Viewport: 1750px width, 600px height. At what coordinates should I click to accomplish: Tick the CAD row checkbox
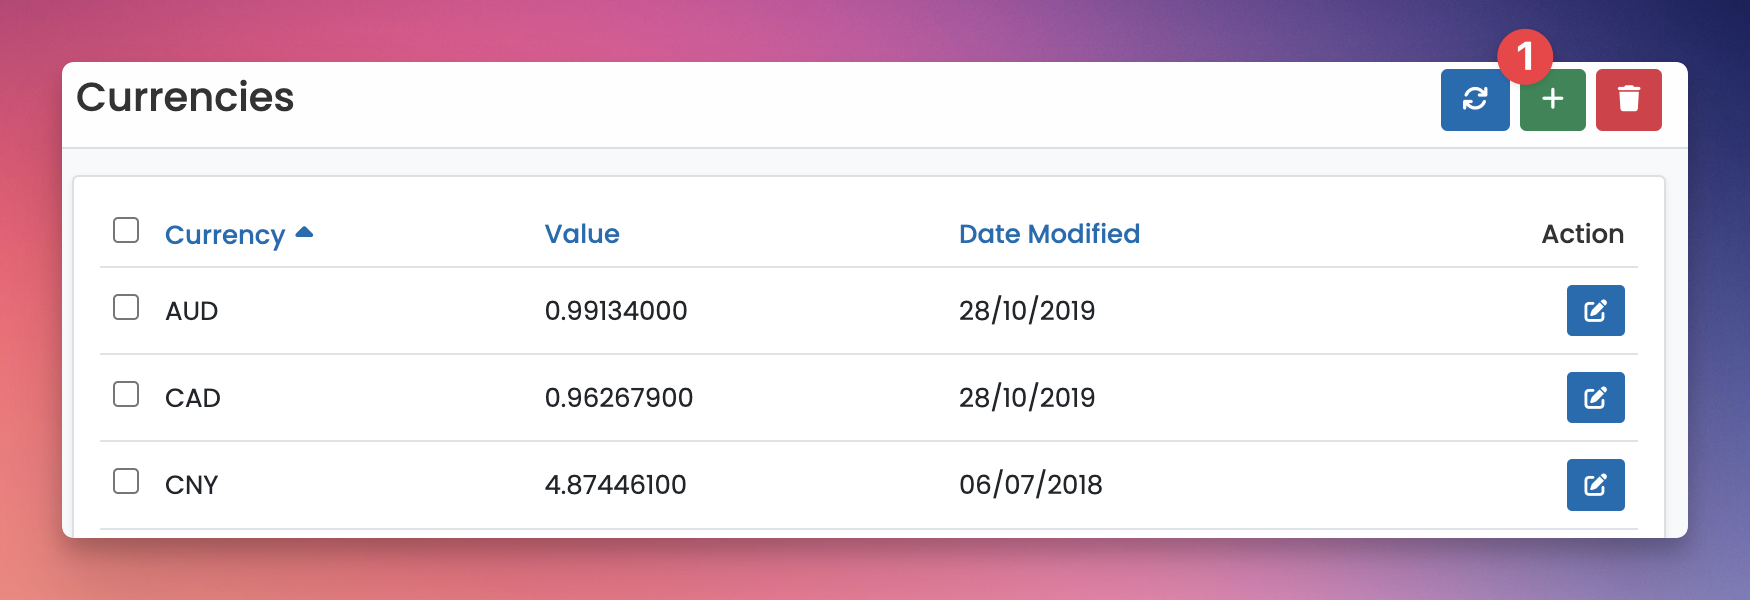pyautogui.click(x=126, y=394)
